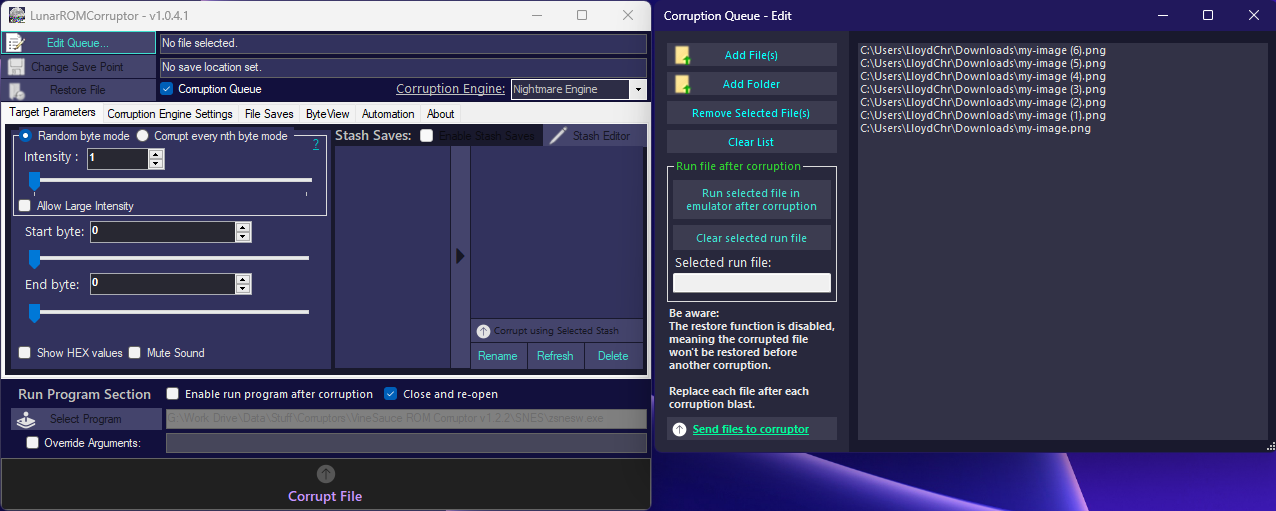Click the Selected run file field
Screen dimensions: 1276x511
[752, 283]
